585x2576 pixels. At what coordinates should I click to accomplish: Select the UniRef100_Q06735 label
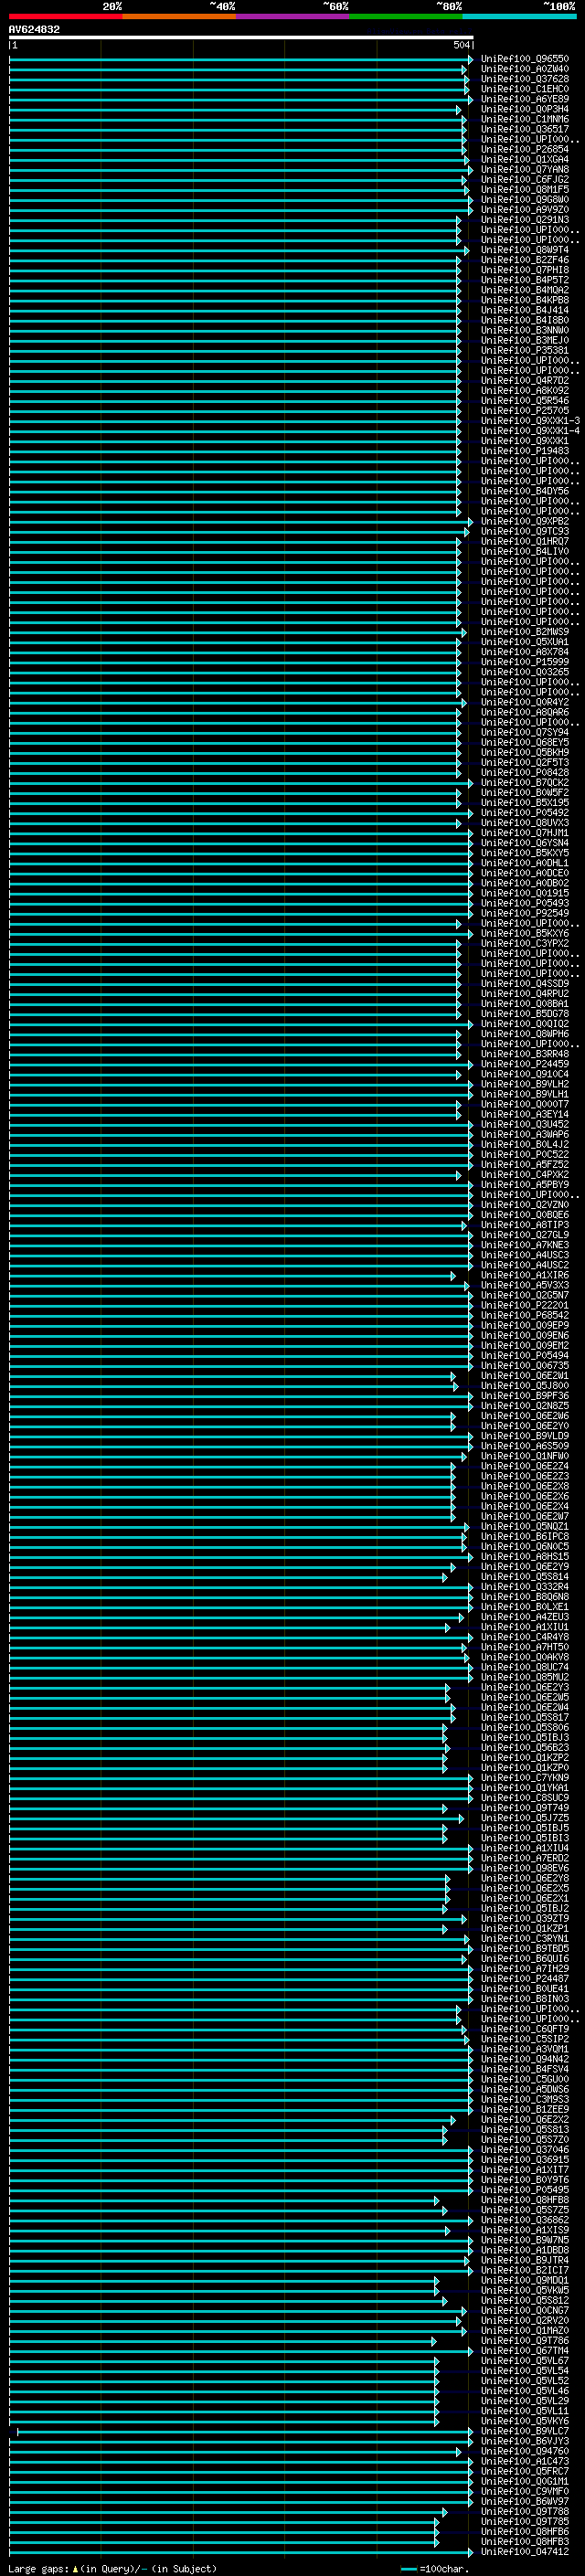[x=525, y=1365]
